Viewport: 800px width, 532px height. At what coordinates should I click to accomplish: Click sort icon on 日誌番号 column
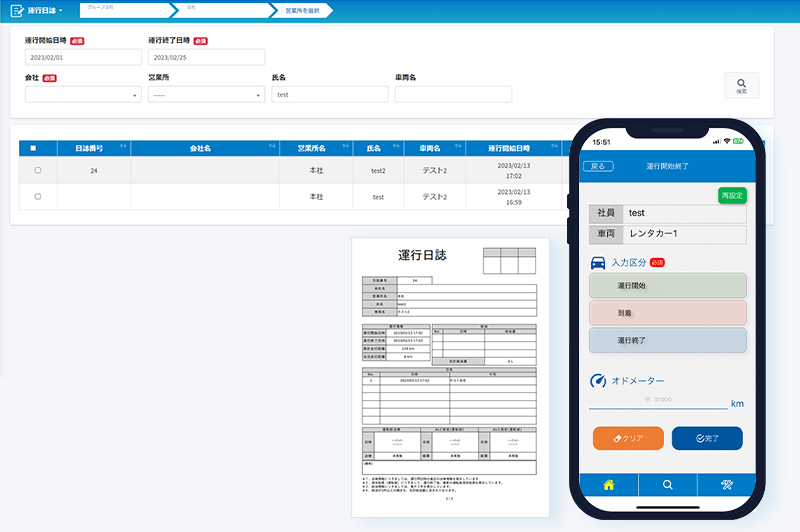[122, 147]
